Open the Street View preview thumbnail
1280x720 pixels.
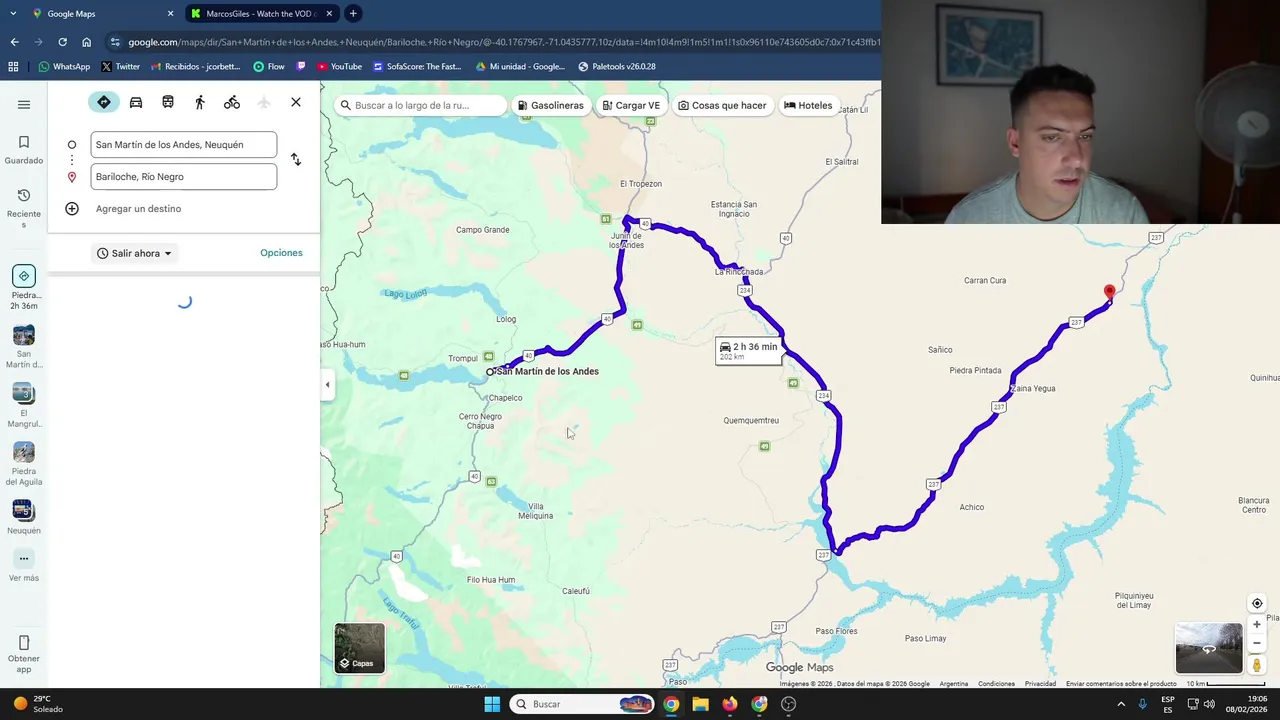[x=1209, y=648]
